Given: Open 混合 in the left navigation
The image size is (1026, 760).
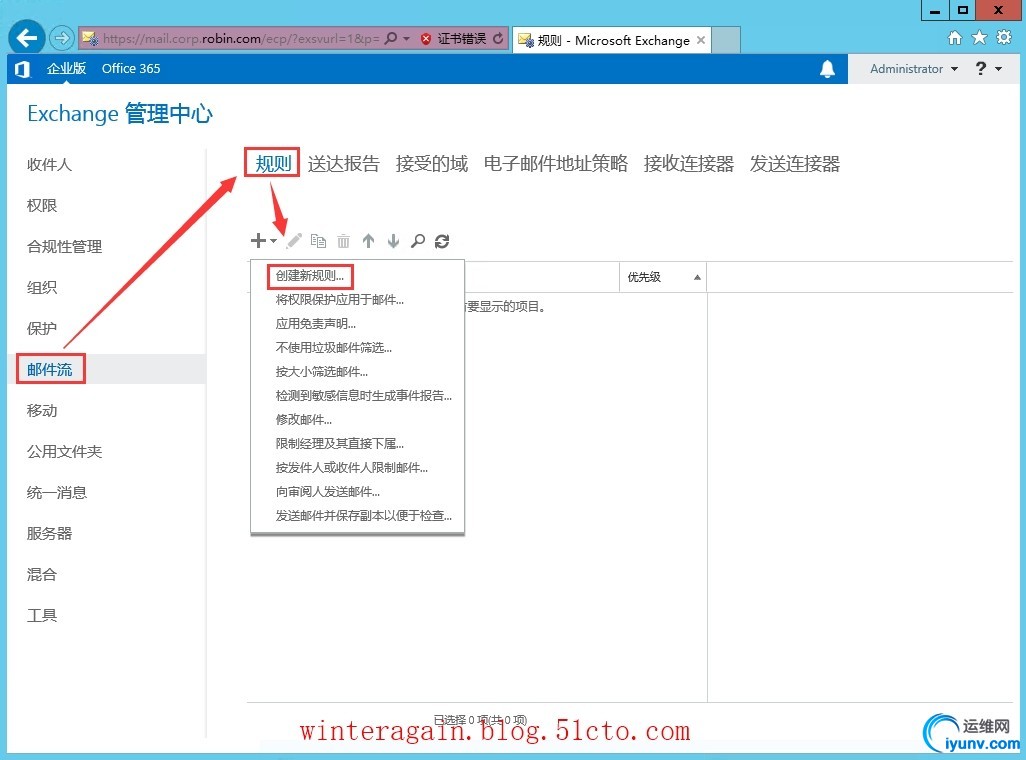Looking at the screenshot, I should (41, 575).
